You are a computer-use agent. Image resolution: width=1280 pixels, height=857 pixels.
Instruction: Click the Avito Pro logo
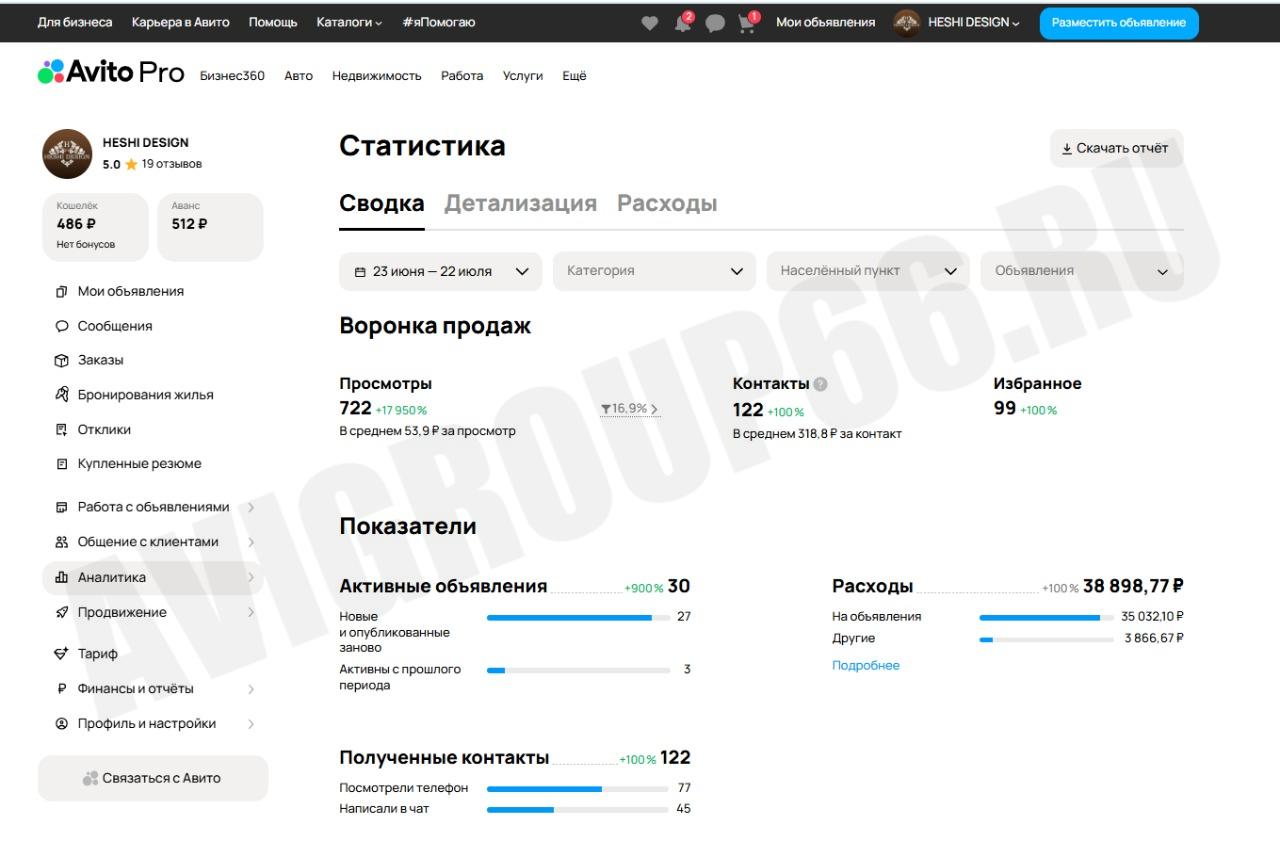[x=111, y=72]
